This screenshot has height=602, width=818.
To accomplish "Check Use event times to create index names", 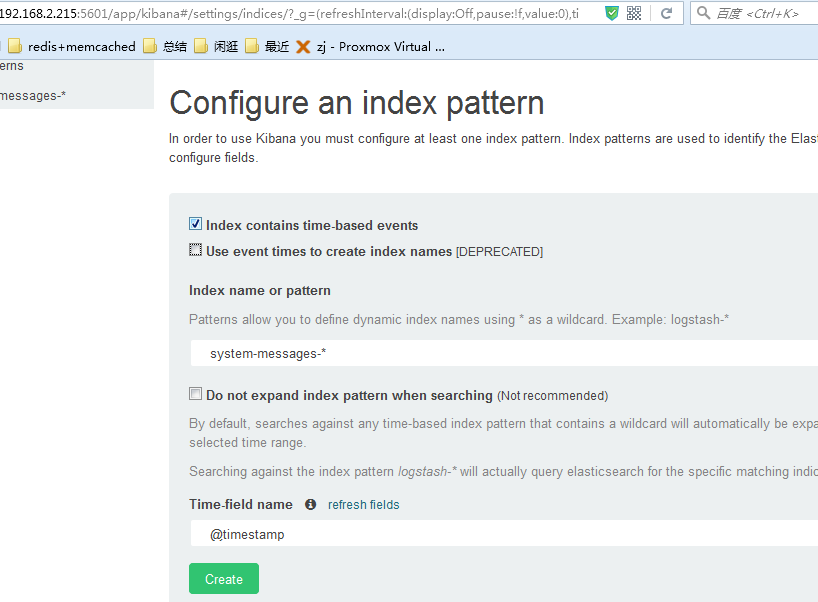I will (x=195, y=250).
